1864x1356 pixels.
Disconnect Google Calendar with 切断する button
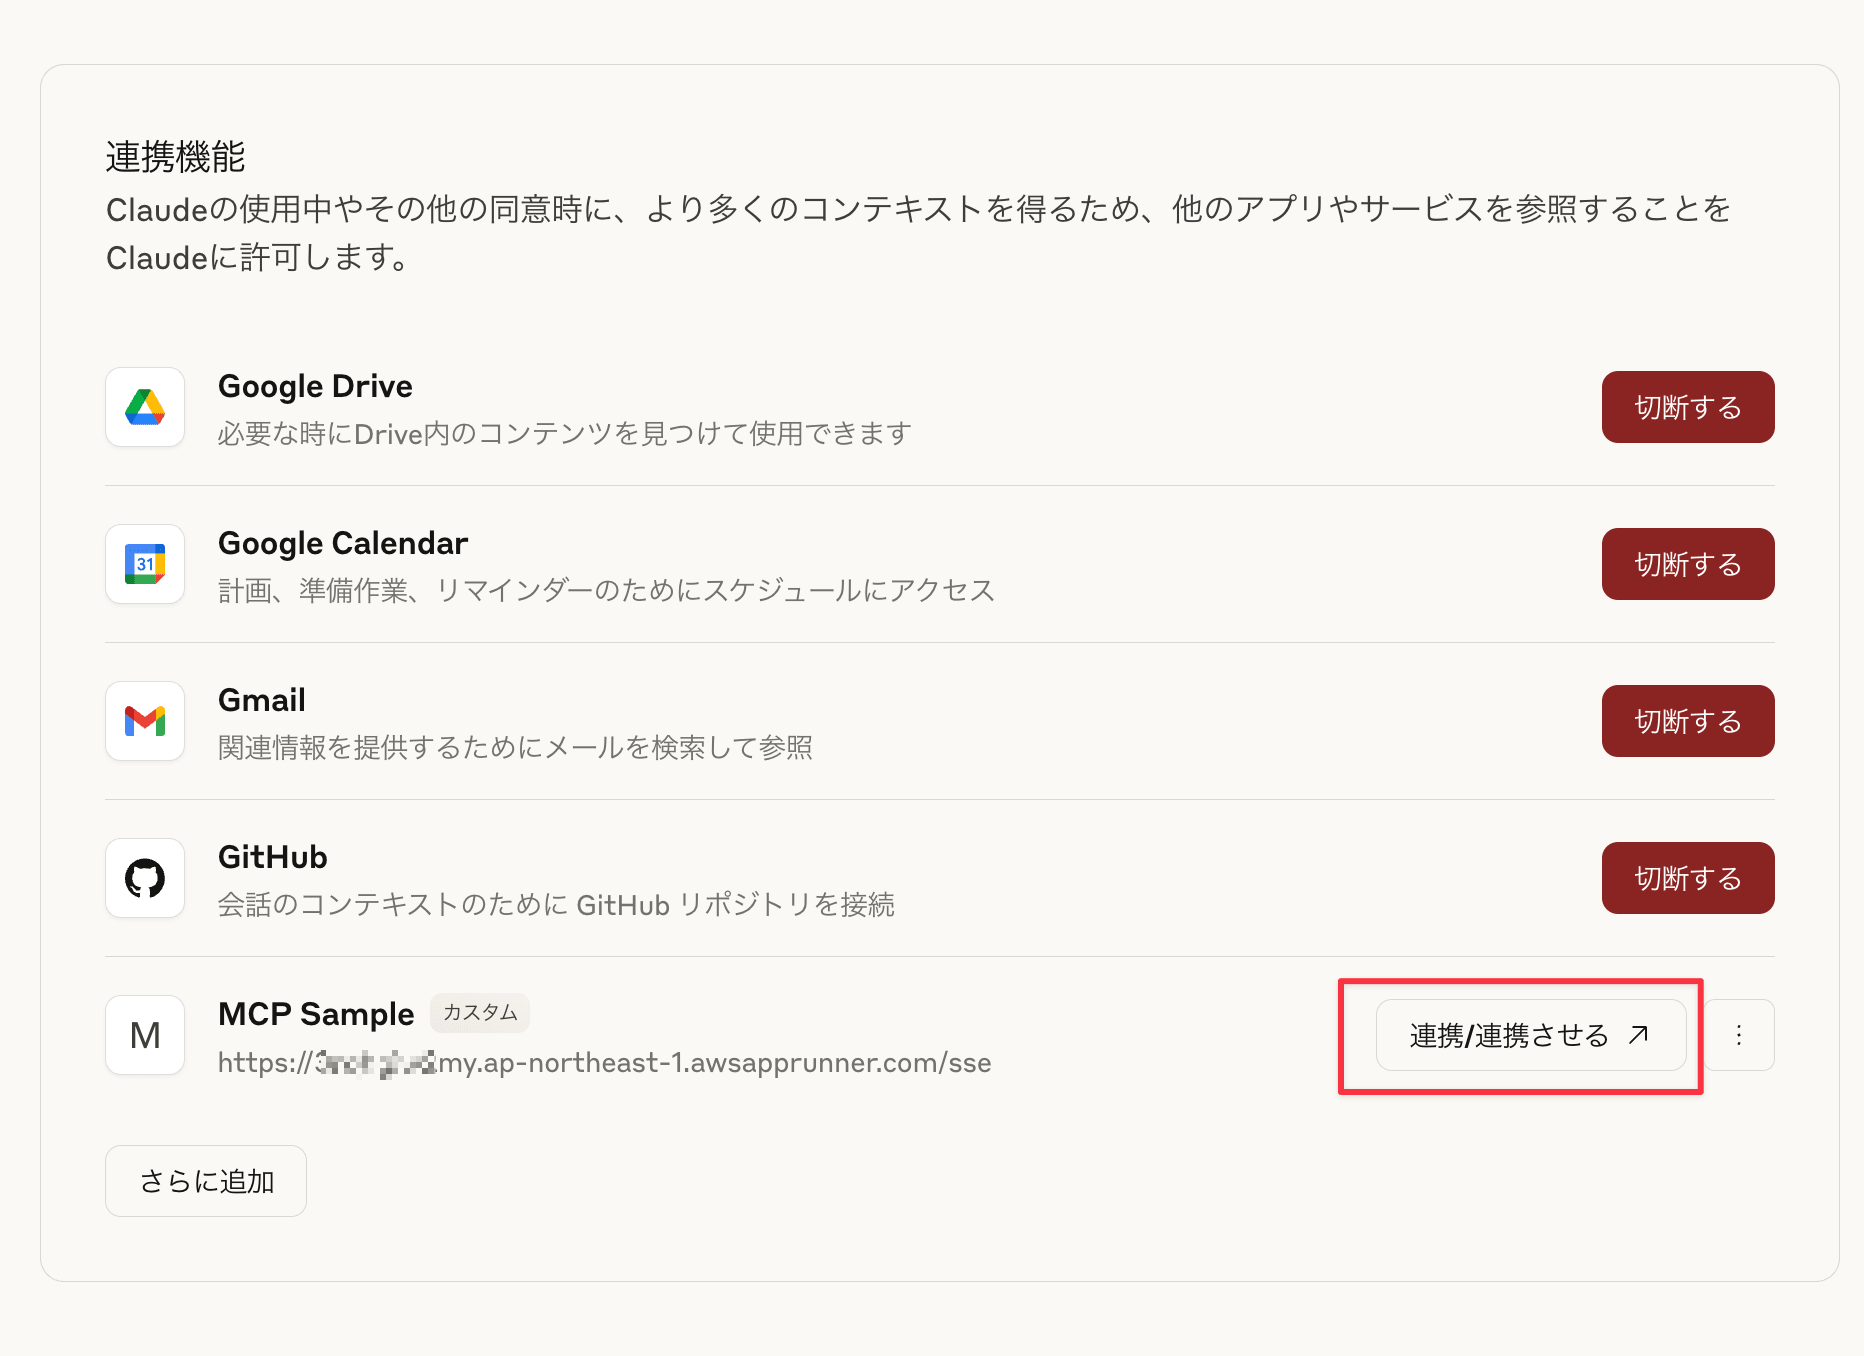[1688, 564]
